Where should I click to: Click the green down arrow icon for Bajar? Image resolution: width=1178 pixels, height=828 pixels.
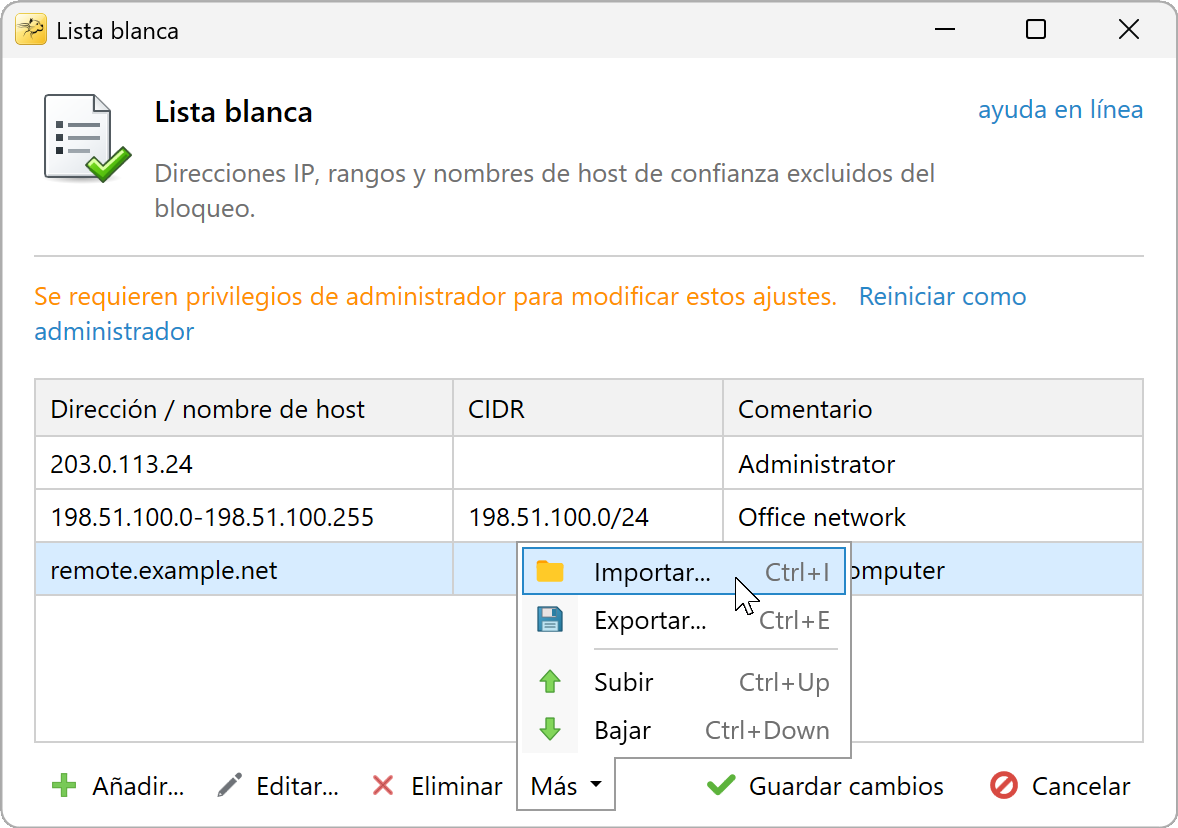[550, 730]
